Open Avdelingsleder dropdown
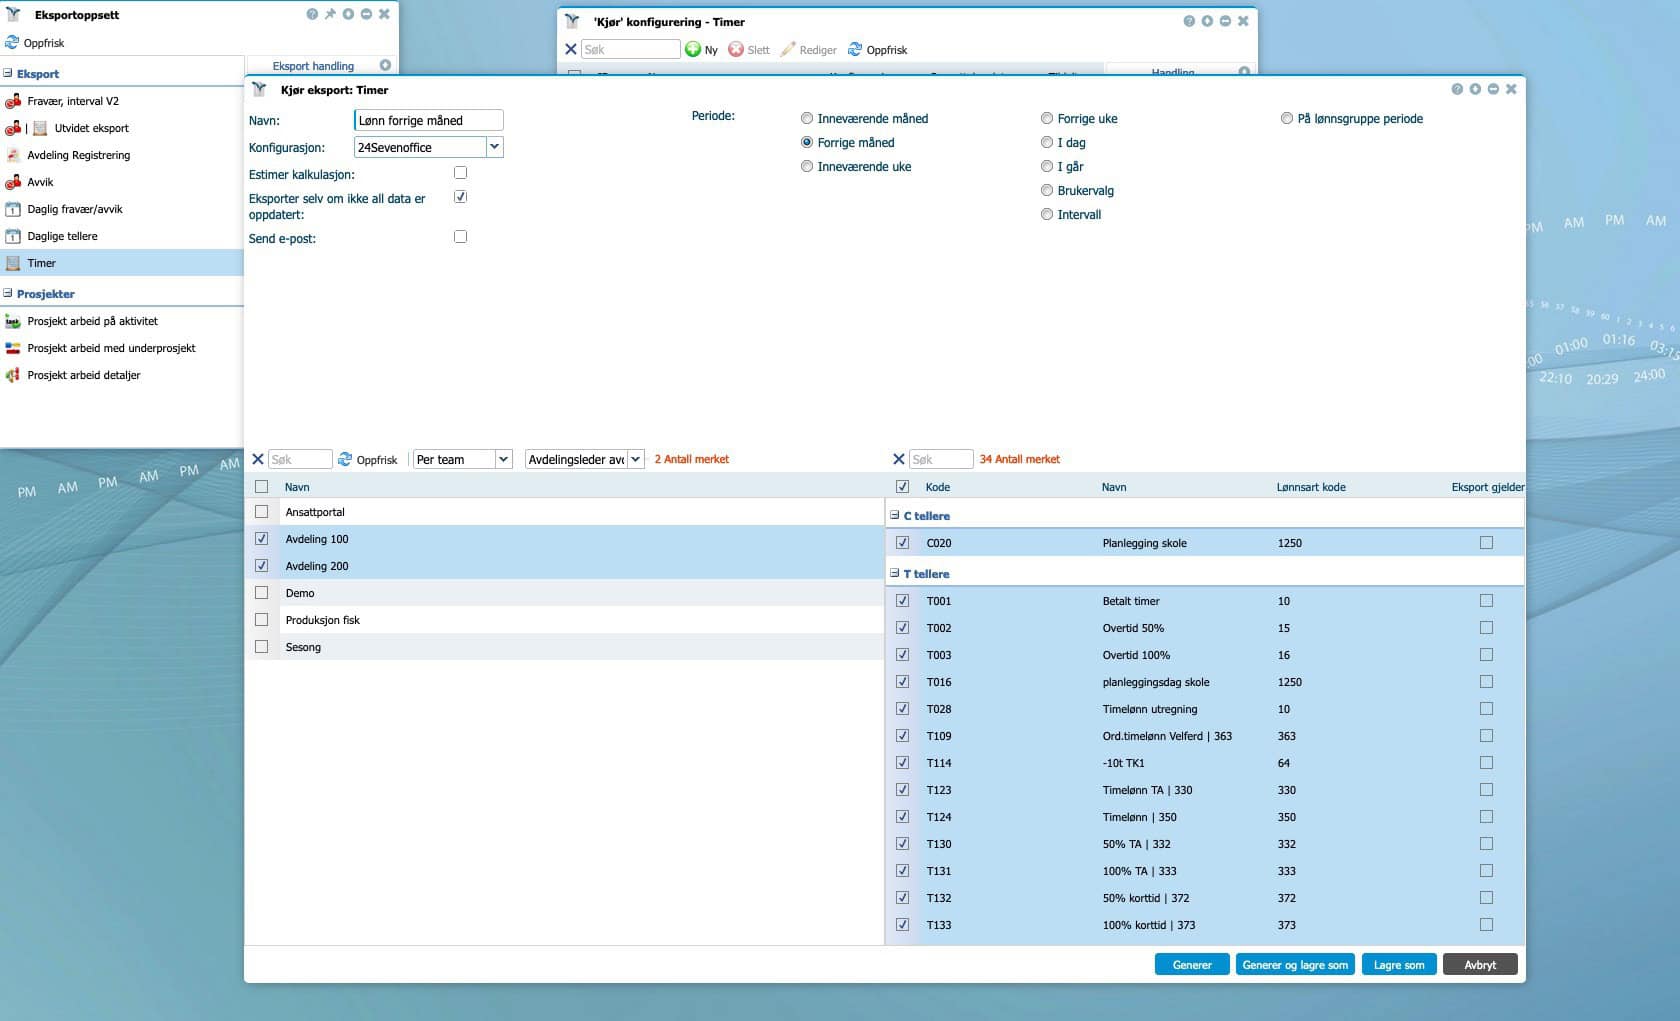The height and width of the screenshot is (1021, 1680). 636,459
